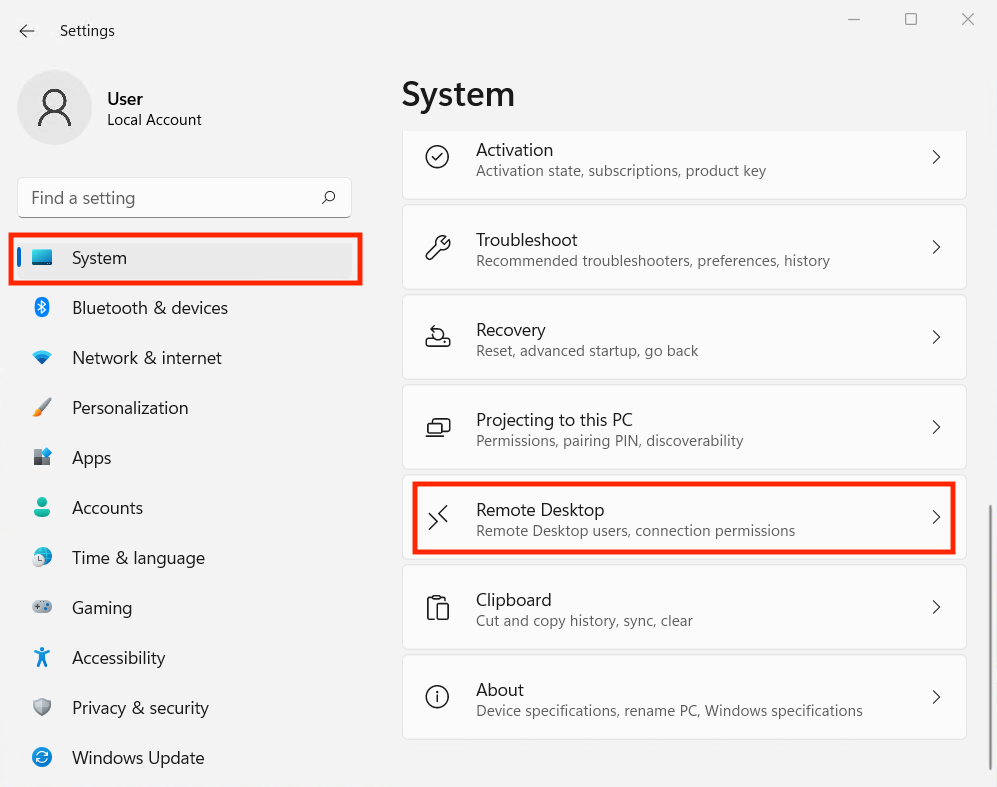
Task: Click the user profile avatar icon
Action: point(54,108)
